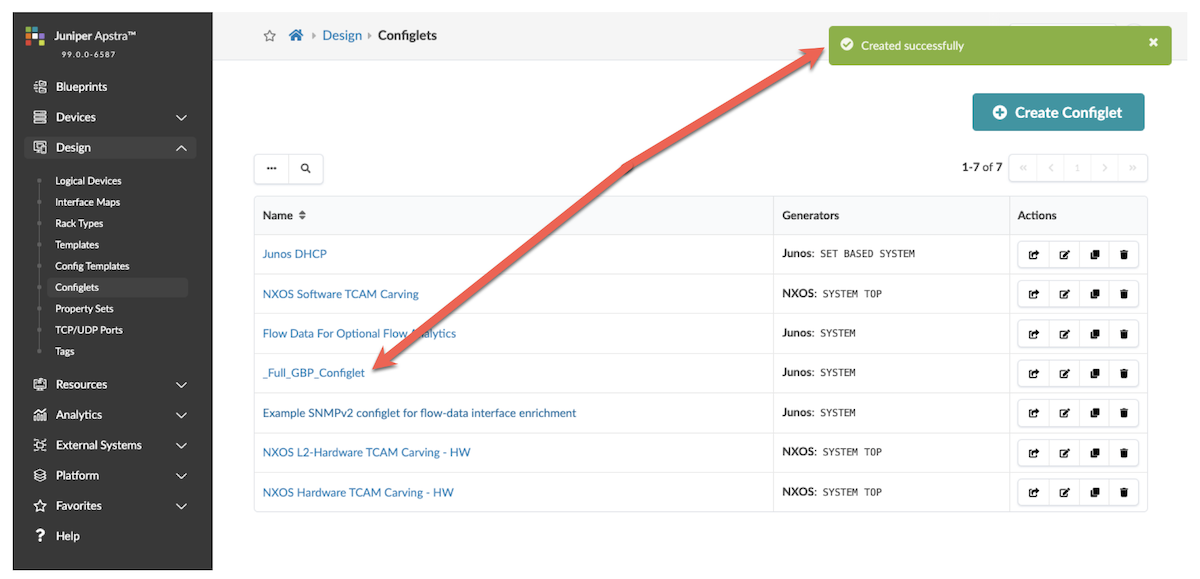Select Config Templates under Design
The width and height of the screenshot is (1200, 579).
(92, 266)
